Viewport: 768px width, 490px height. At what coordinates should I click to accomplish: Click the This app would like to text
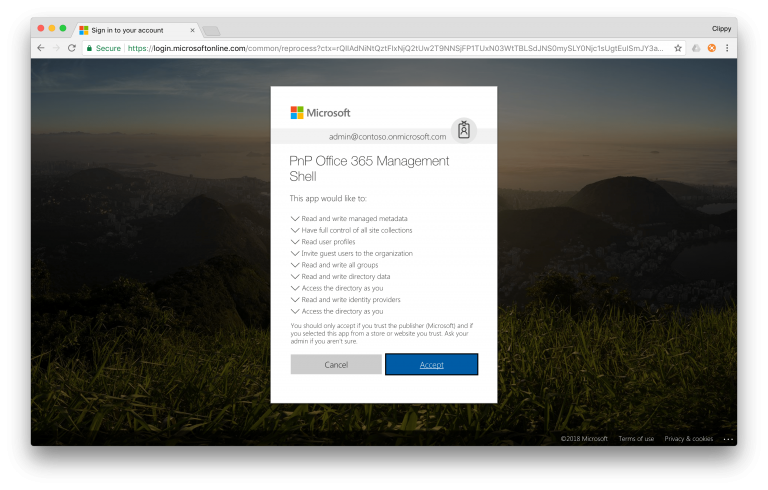coord(328,198)
